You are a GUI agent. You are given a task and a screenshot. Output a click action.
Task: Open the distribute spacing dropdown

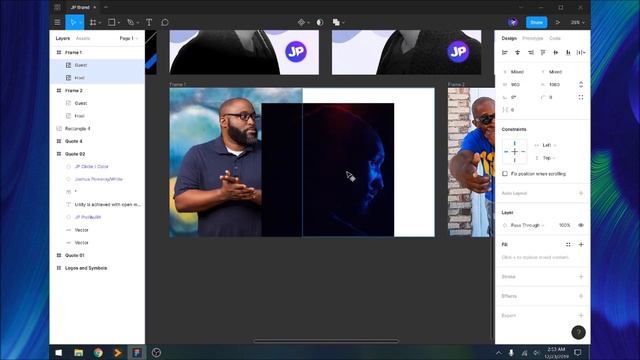tap(581, 52)
